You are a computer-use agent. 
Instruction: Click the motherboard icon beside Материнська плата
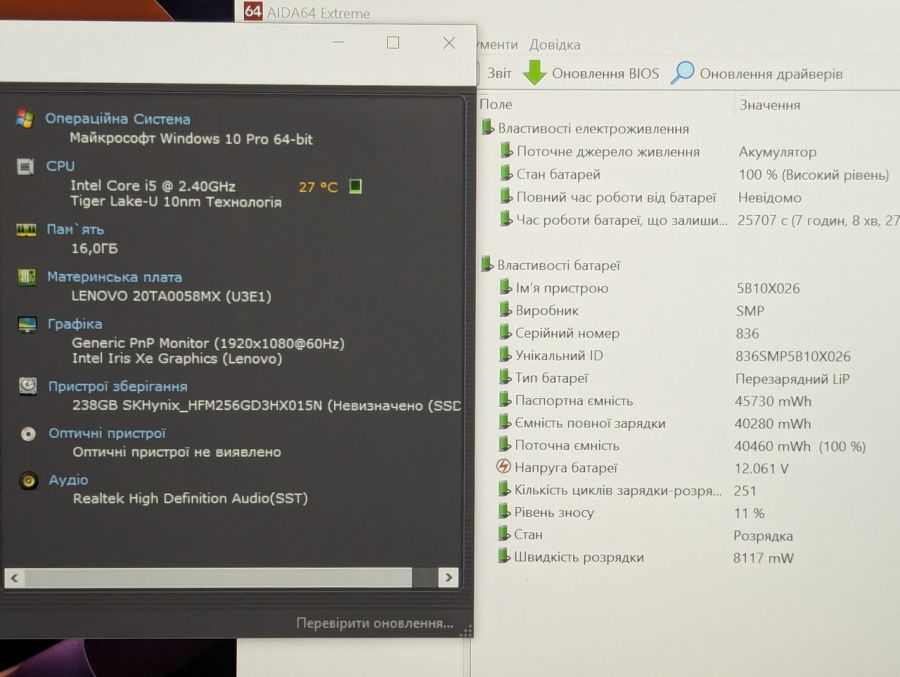[x=26, y=277]
